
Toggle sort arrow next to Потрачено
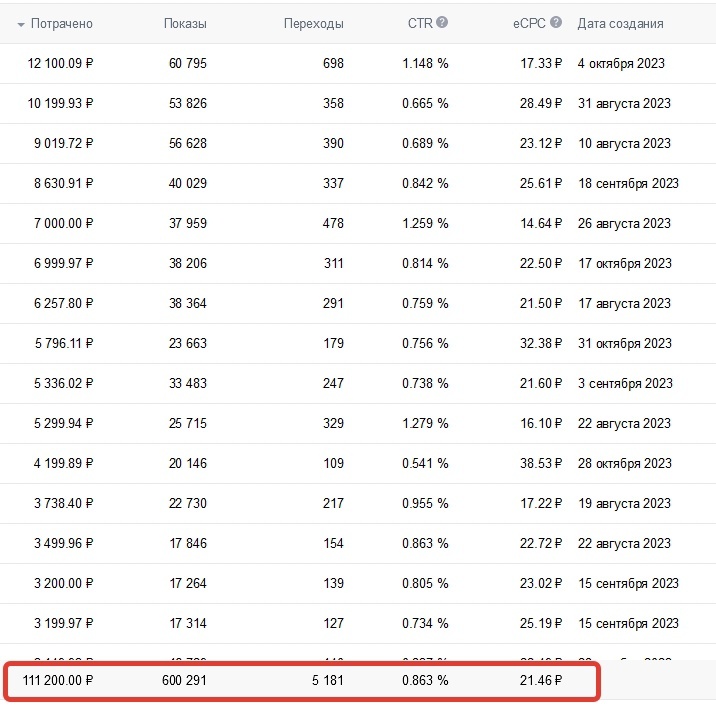[21, 25]
